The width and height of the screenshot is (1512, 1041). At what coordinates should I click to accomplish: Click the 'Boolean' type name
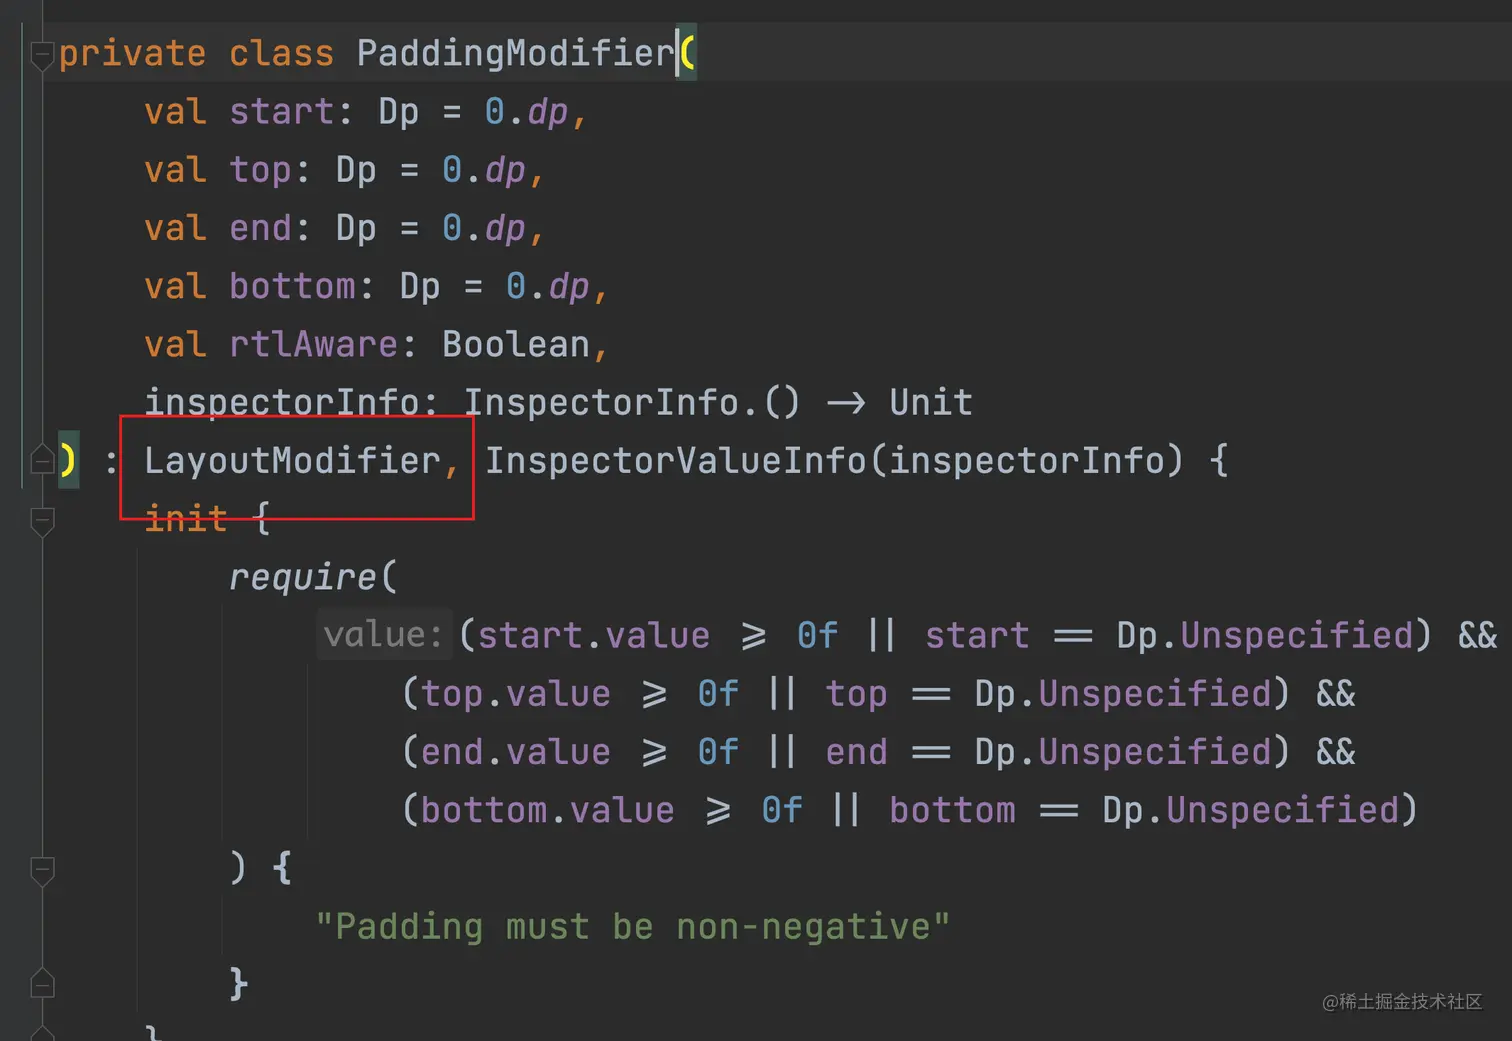[516, 344]
